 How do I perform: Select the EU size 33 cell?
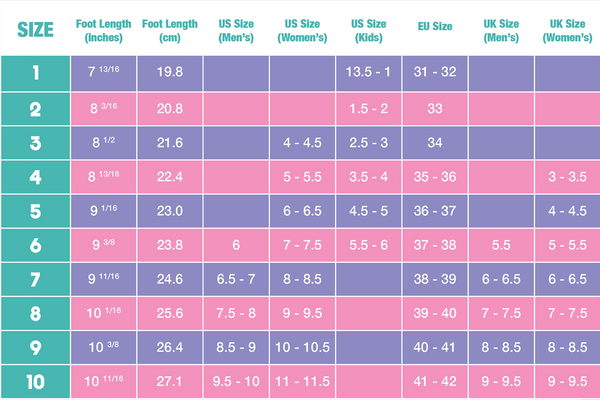click(x=434, y=107)
